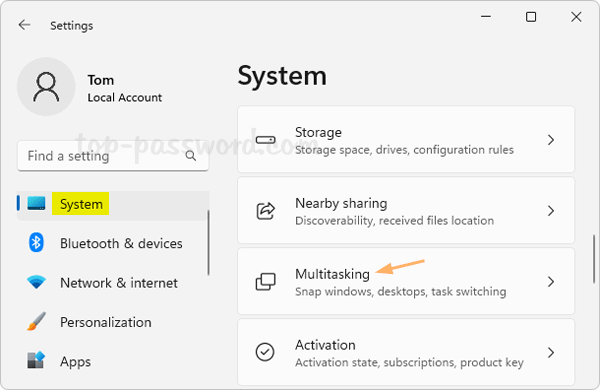This screenshot has width=600, height=390.
Task: Click the Activation checkmark circle icon
Action: 265,352
